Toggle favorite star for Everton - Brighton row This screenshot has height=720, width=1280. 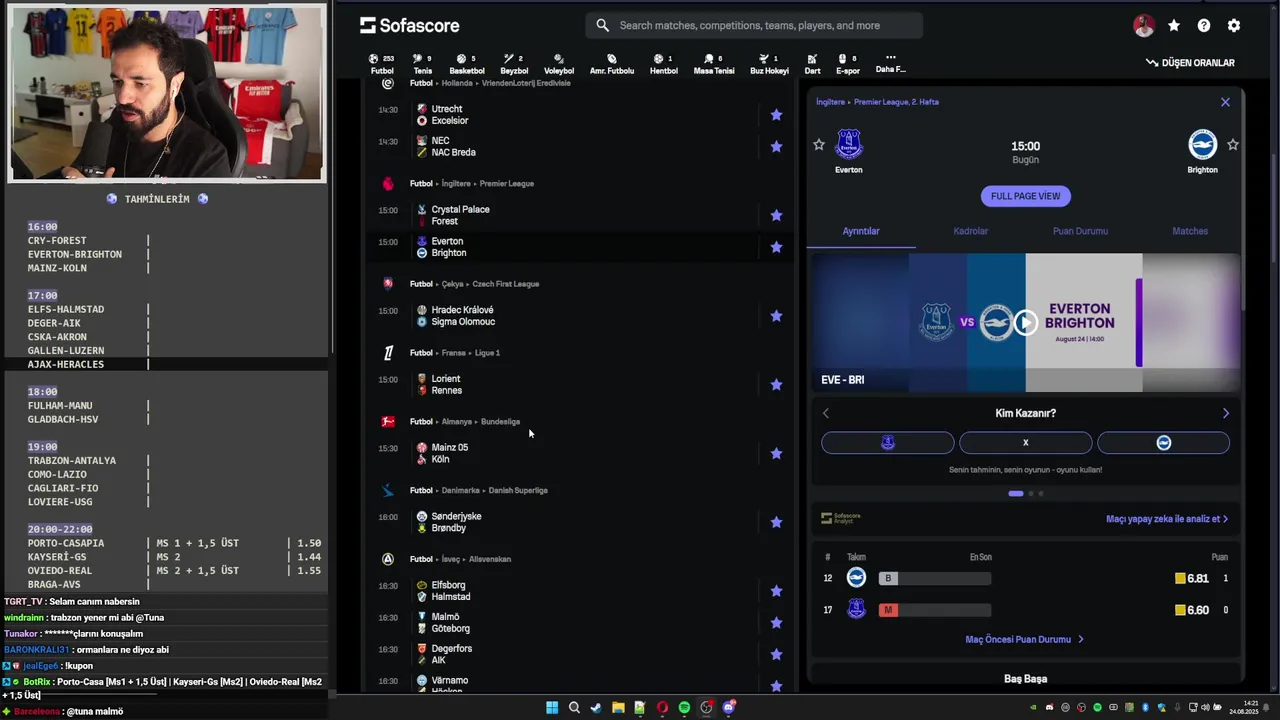click(x=776, y=247)
